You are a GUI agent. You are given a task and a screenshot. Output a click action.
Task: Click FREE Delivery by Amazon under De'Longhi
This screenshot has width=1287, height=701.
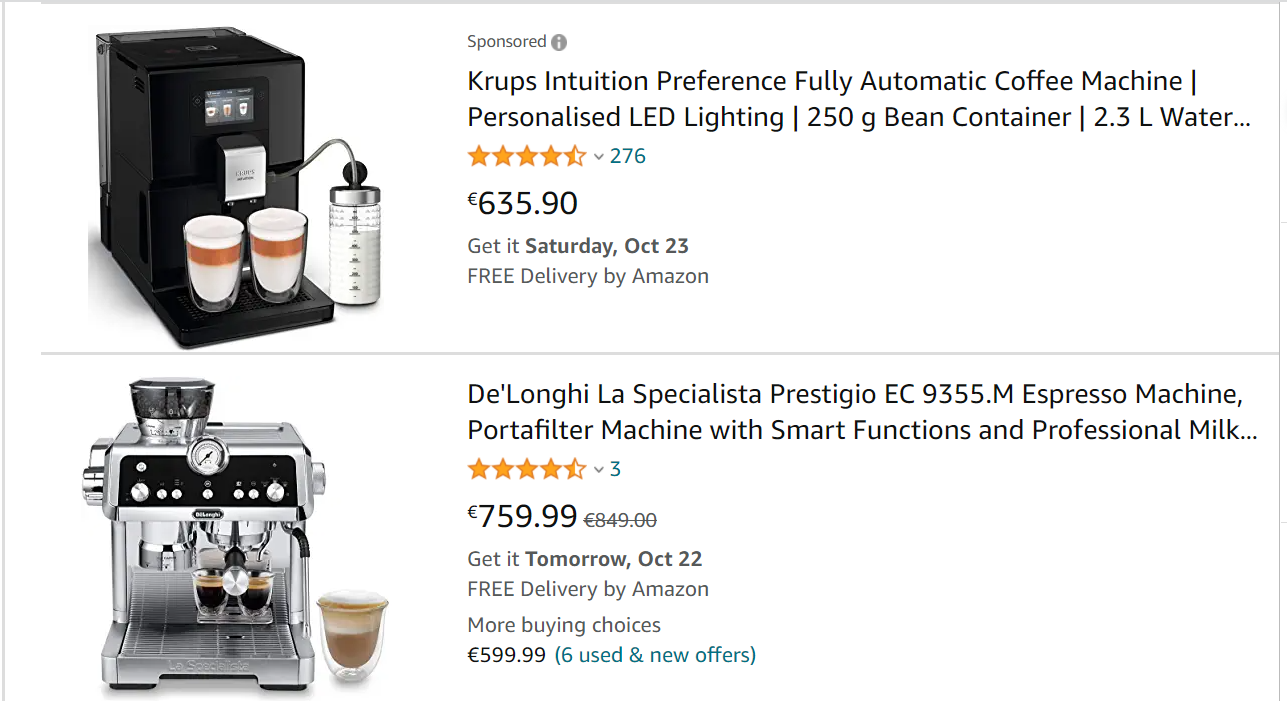coord(588,589)
